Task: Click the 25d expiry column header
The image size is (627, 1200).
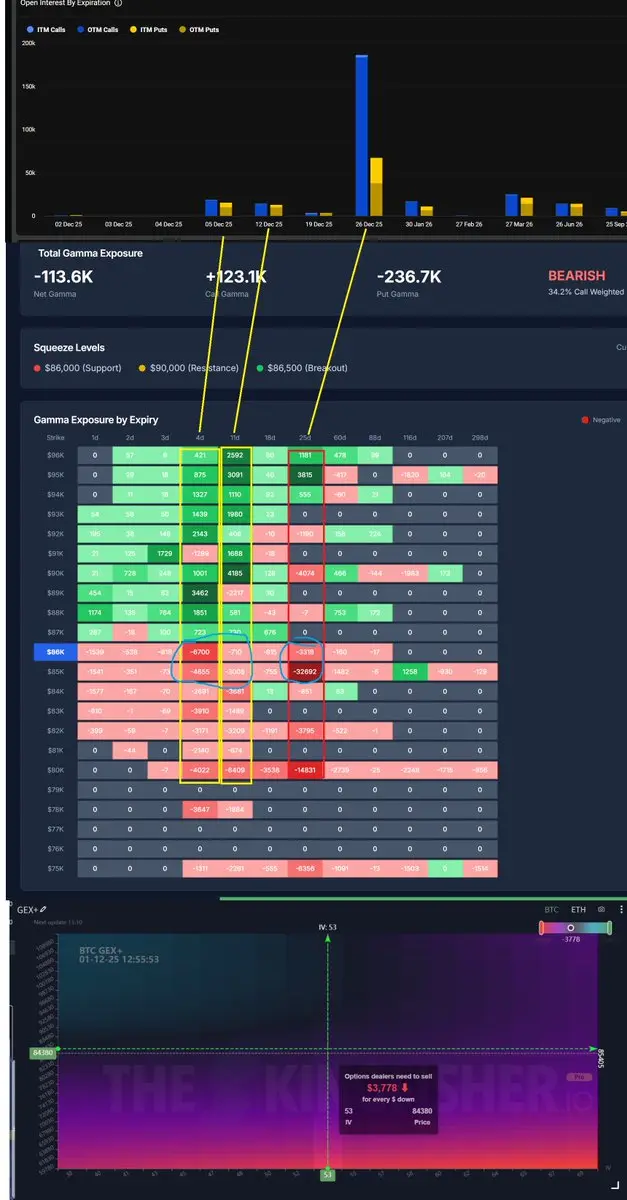Action: [x=305, y=438]
